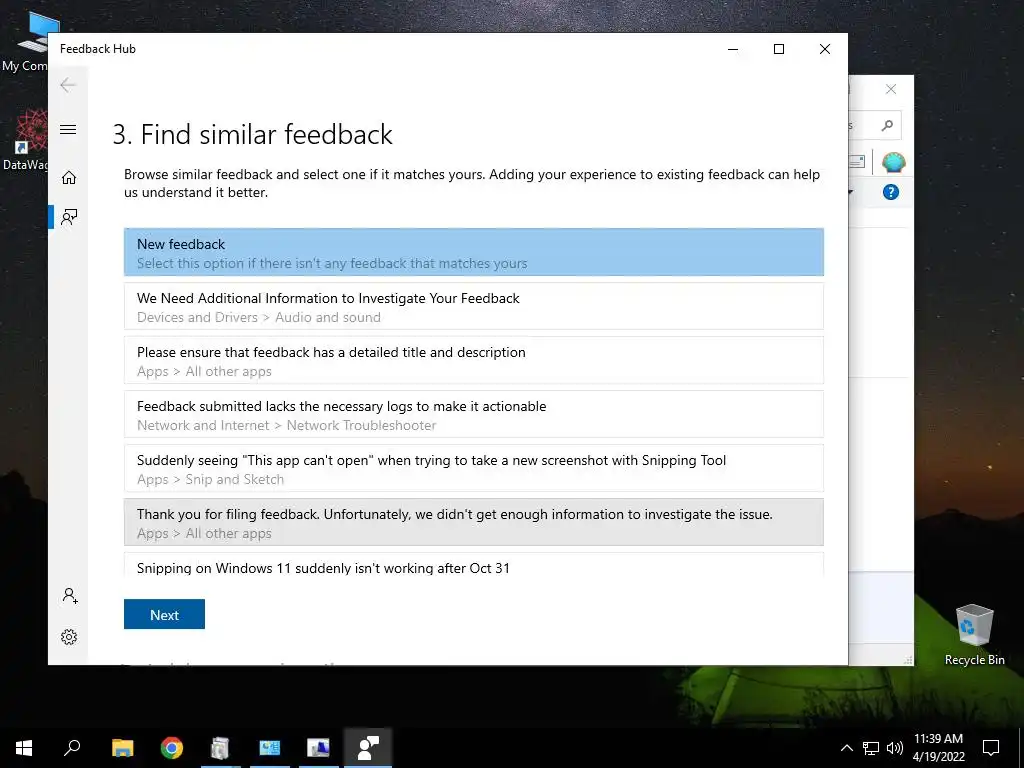Go back with the Feedback Hub back arrow
This screenshot has height=768, width=1024.
tap(68, 85)
